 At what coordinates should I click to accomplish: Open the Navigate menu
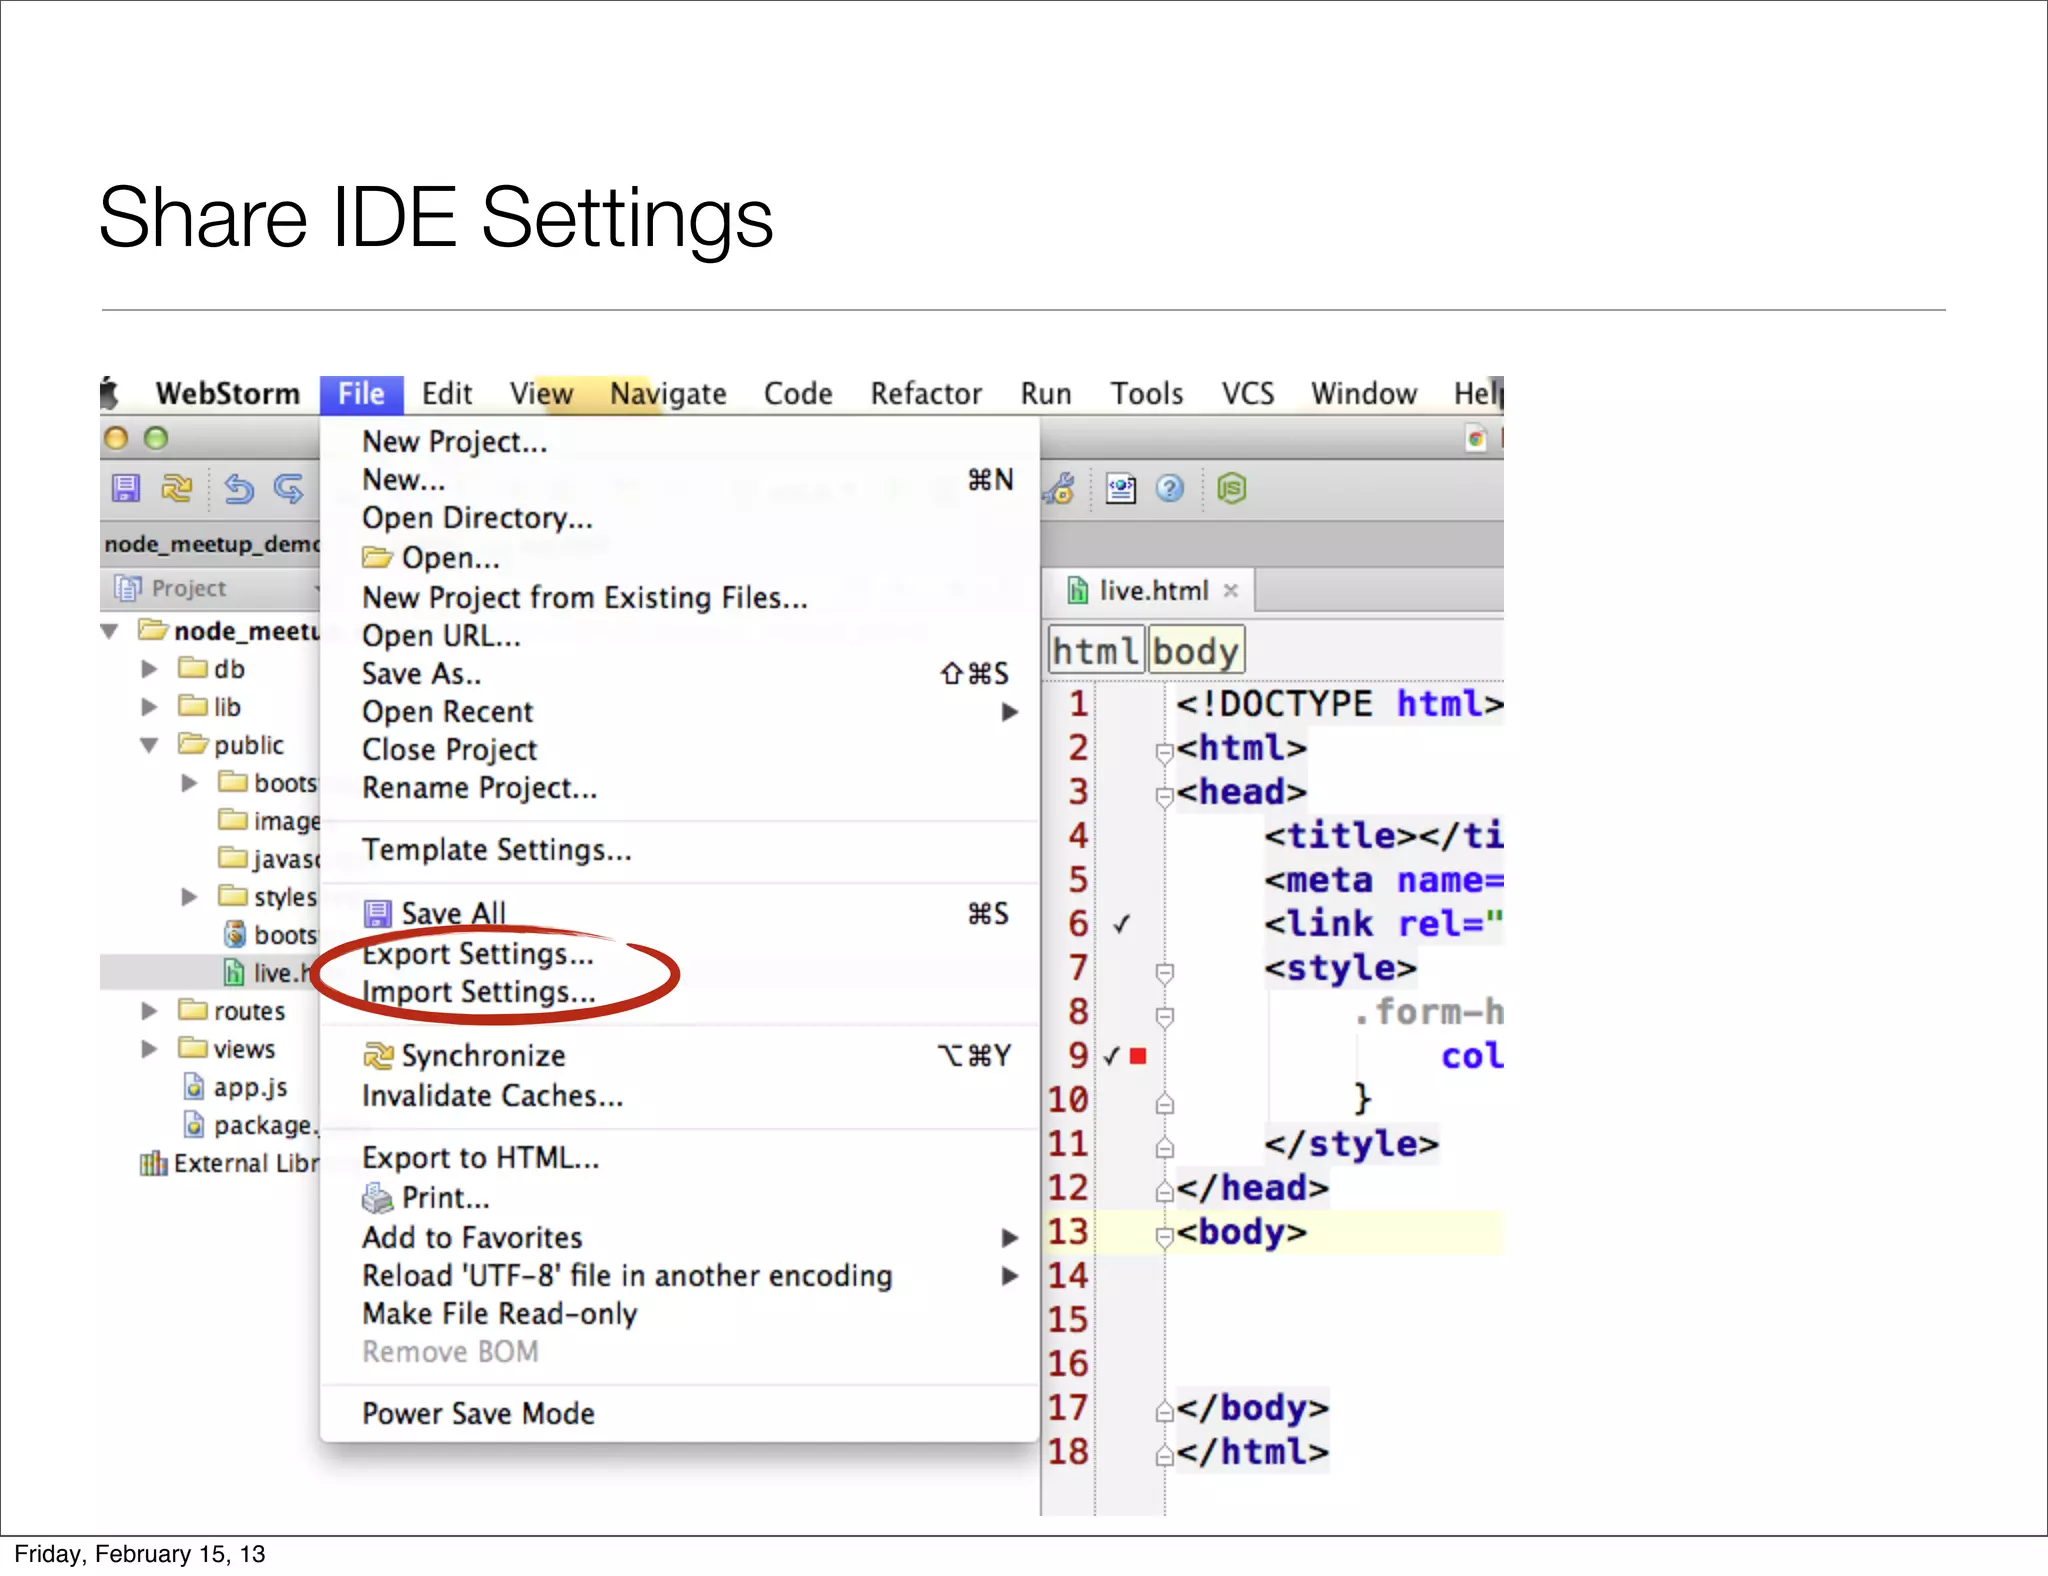point(668,394)
